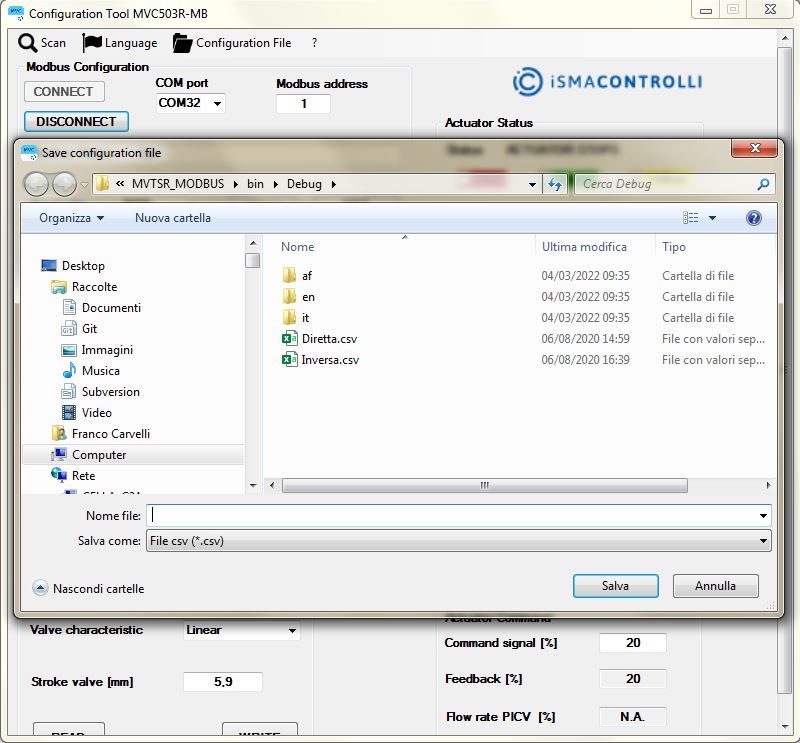The image size is (800, 743).
Task: Click the horizontal scrollbar of file list
Action: pyautogui.click(x=484, y=485)
